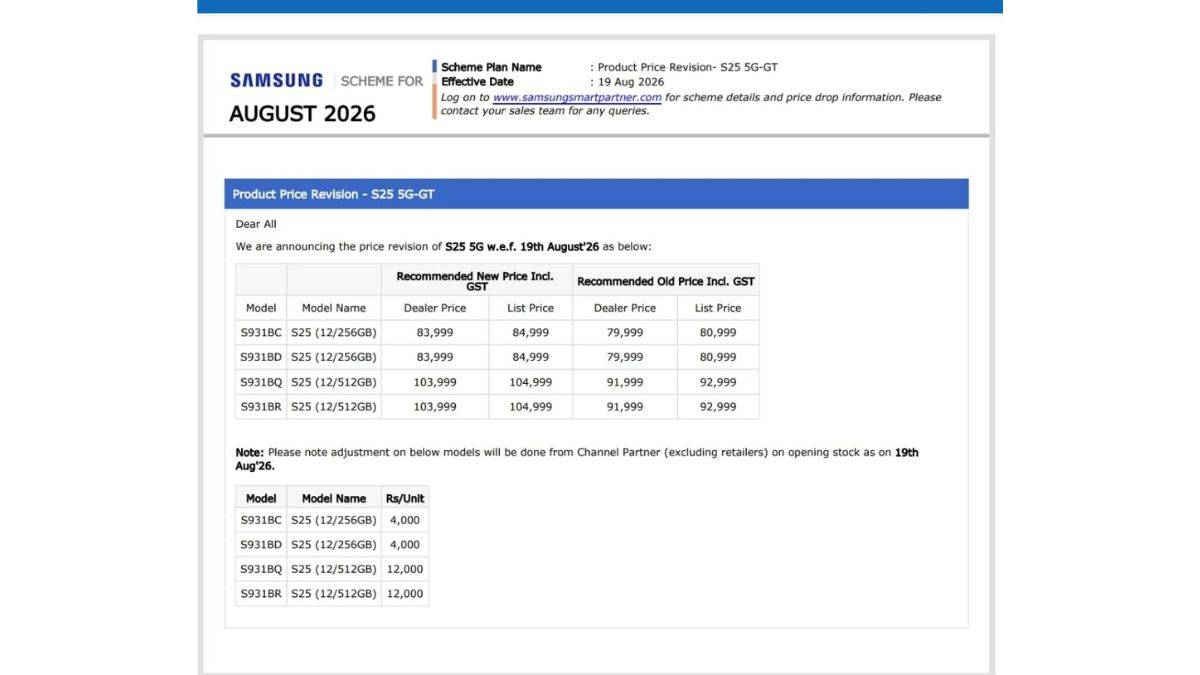Click the 'Model' header in the Rs/Unit table
The width and height of the screenshot is (1200, 675).
(261, 498)
